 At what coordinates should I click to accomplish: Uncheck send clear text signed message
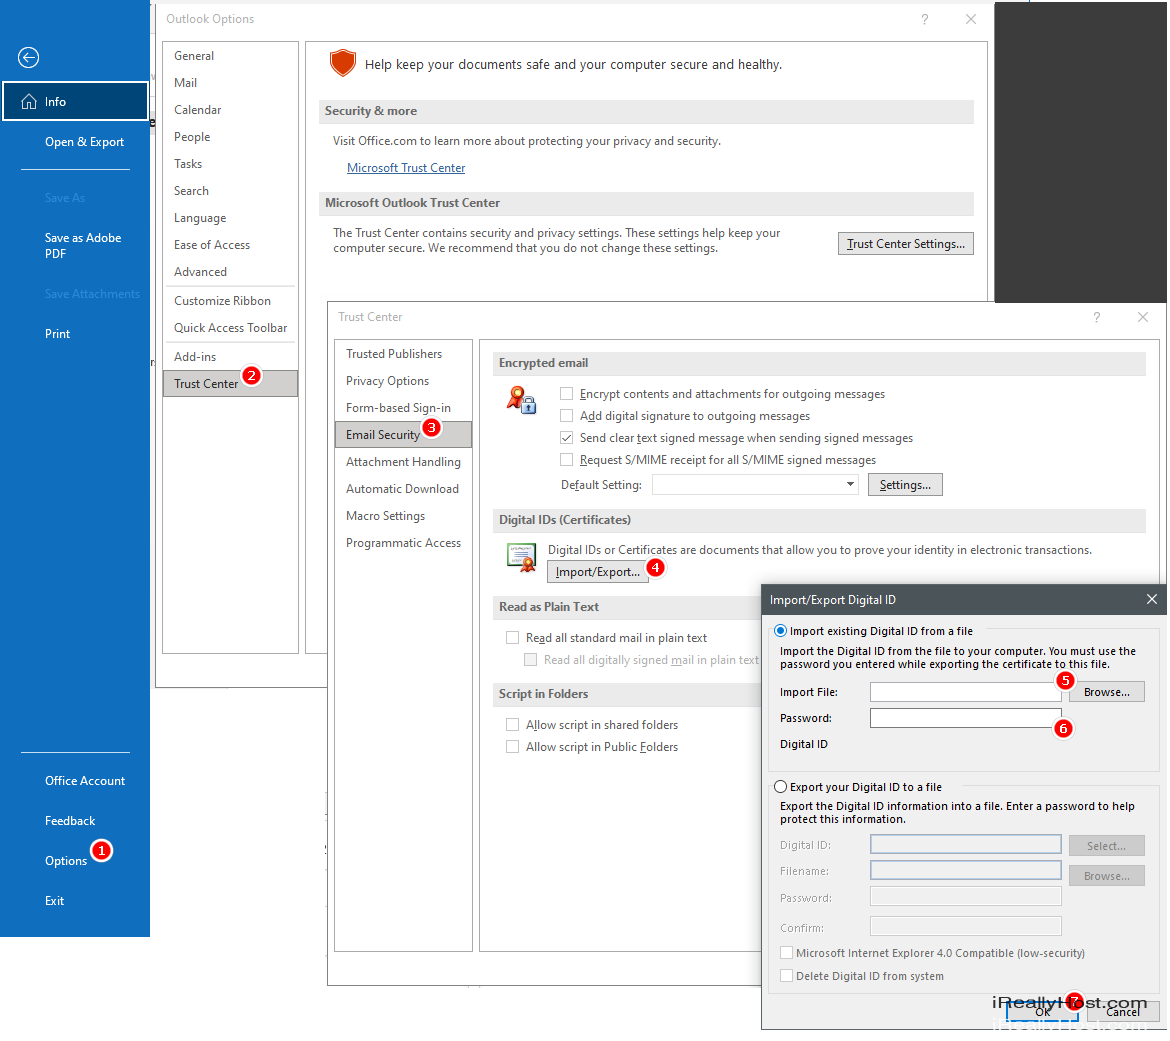pos(567,438)
